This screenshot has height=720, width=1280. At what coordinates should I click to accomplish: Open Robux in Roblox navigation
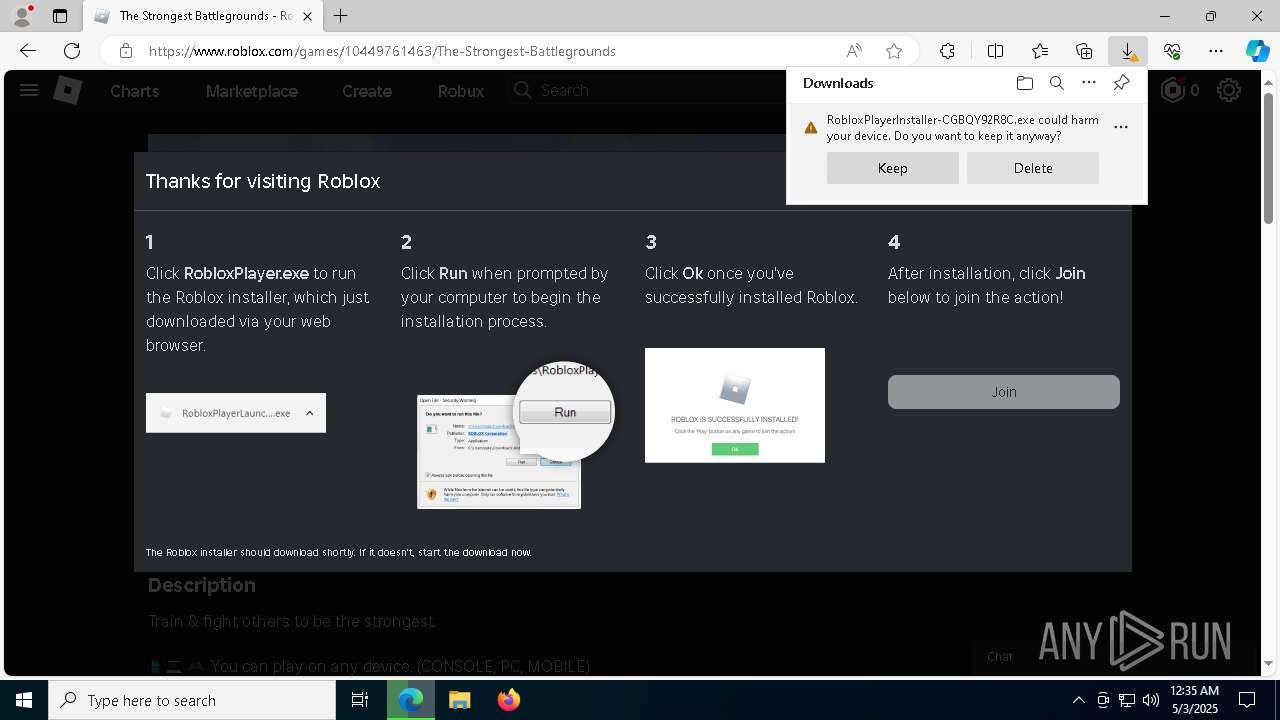[x=461, y=91]
